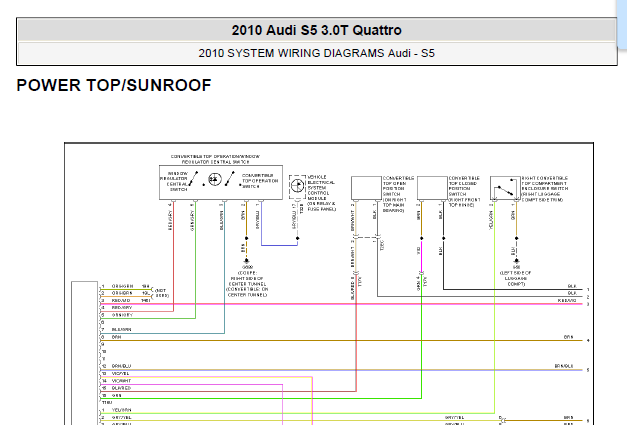Click the empty module box at left of connector pins
This screenshot has height=425, width=627.
[84, 353]
